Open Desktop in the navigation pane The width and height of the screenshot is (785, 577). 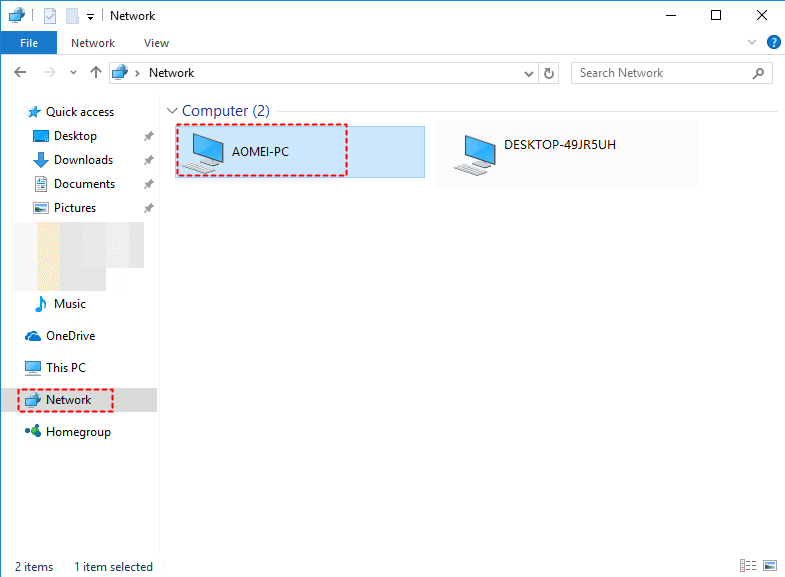(x=75, y=136)
